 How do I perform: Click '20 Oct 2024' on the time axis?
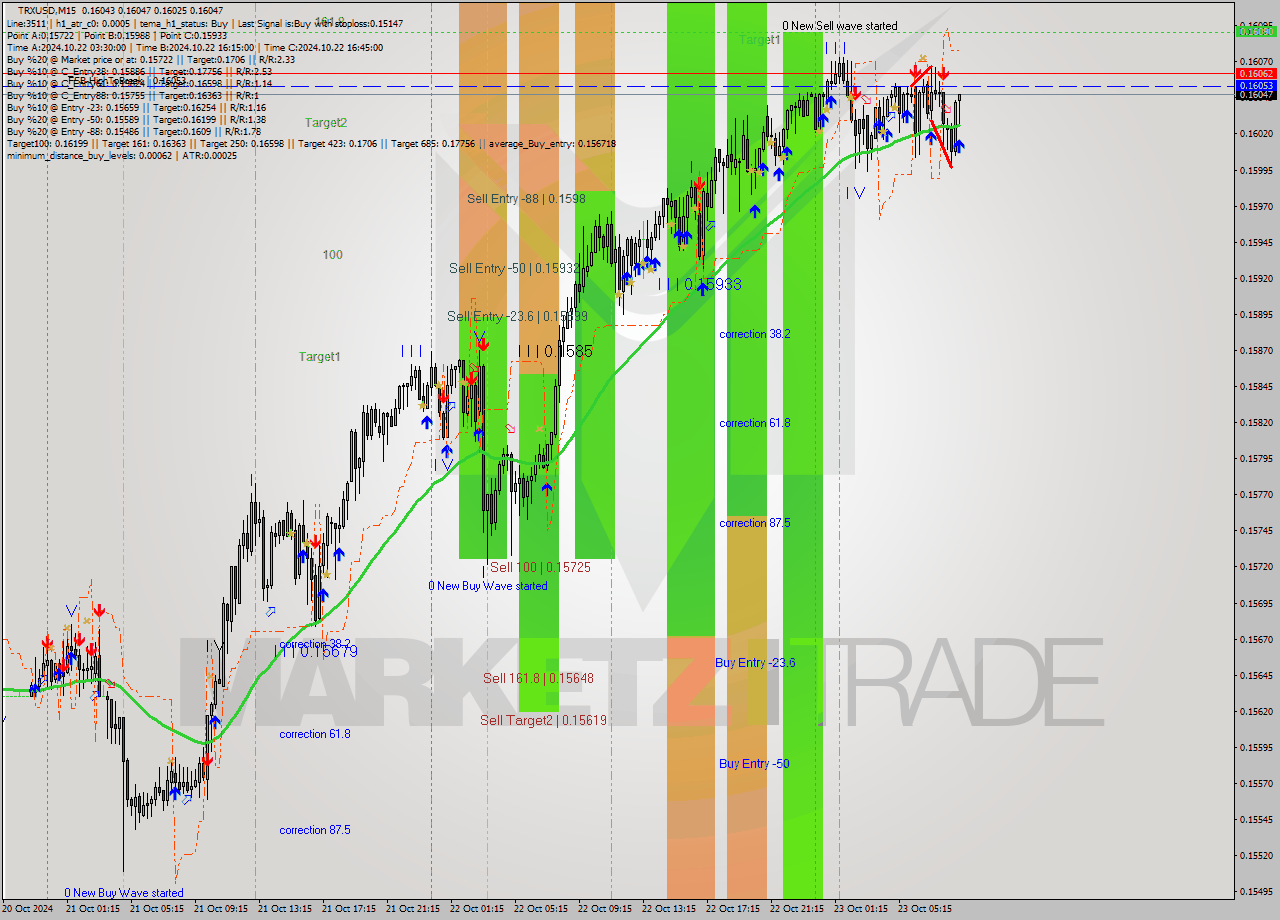click(x=27, y=909)
